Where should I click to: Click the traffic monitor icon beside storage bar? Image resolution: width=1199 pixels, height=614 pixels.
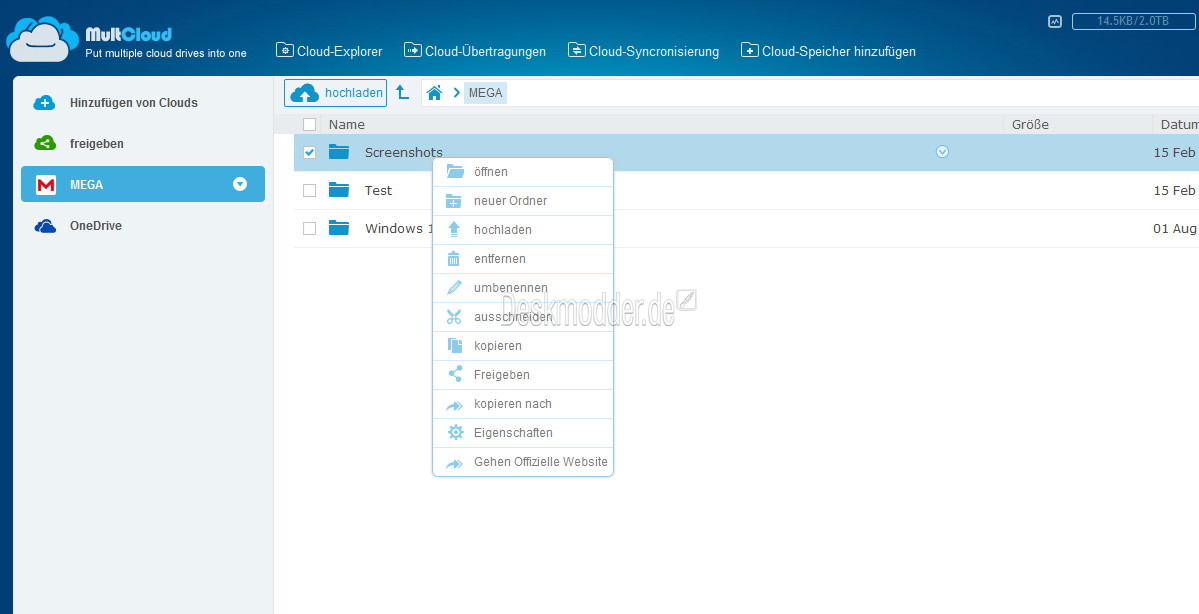(x=1055, y=21)
